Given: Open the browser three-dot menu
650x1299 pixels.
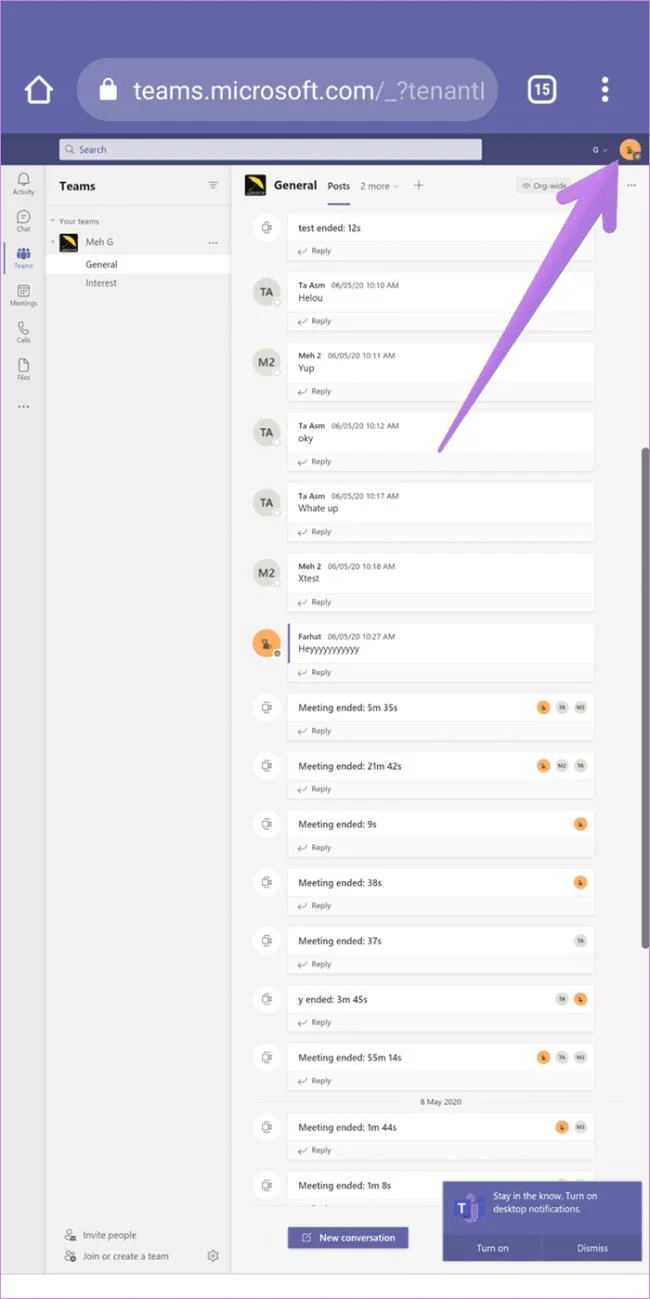Looking at the screenshot, I should 605,90.
